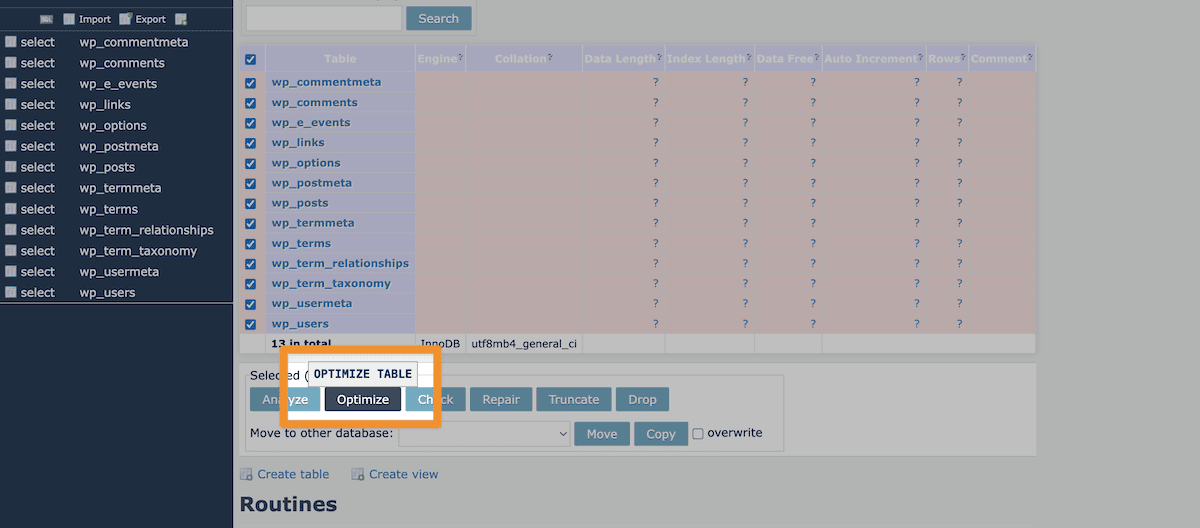Click the InnoDB engine cell in totals row
The width and height of the screenshot is (1200, 528).
440,343
